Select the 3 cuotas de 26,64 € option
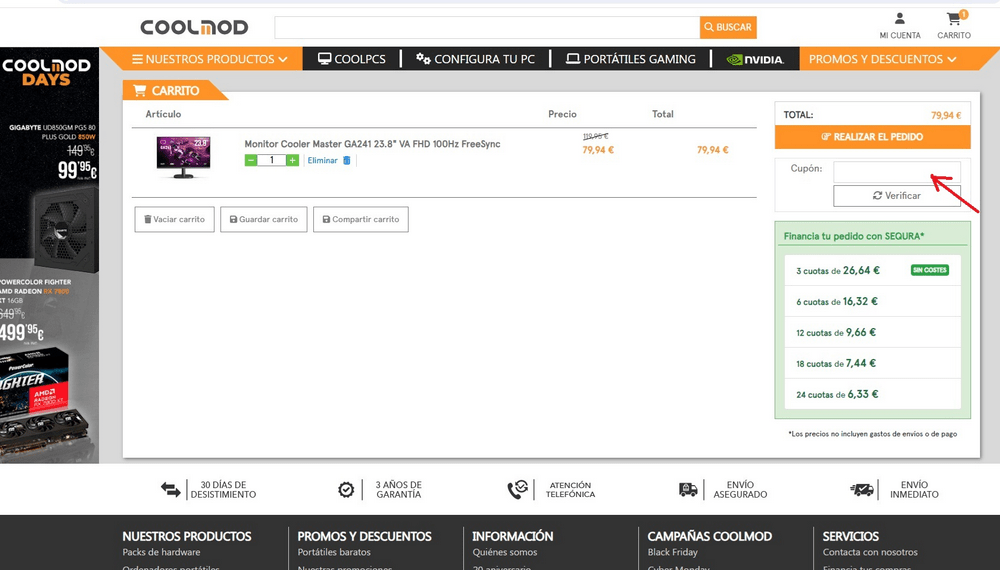1000x570 pixels. pos(872,270)
